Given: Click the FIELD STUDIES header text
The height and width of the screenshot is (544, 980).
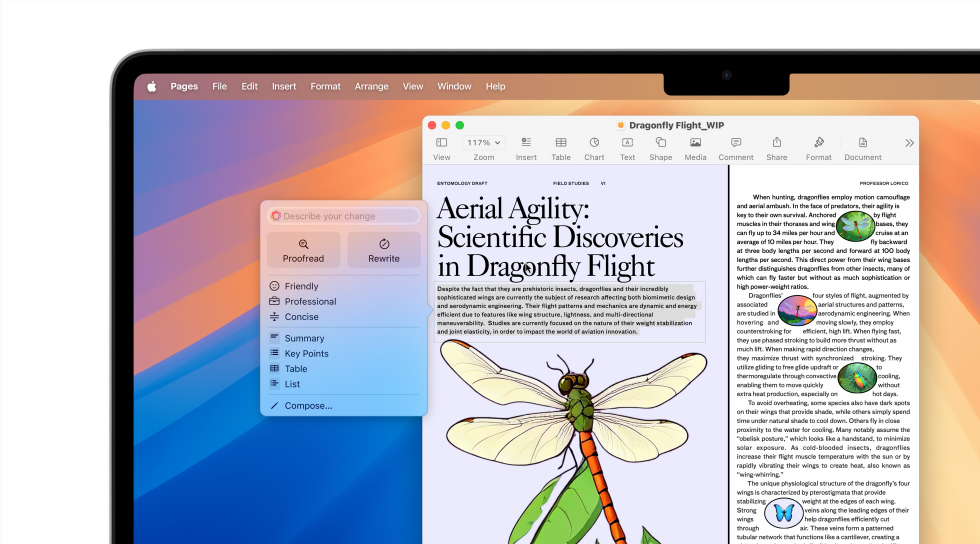Looking at the screenshot, I should [571, 183].
